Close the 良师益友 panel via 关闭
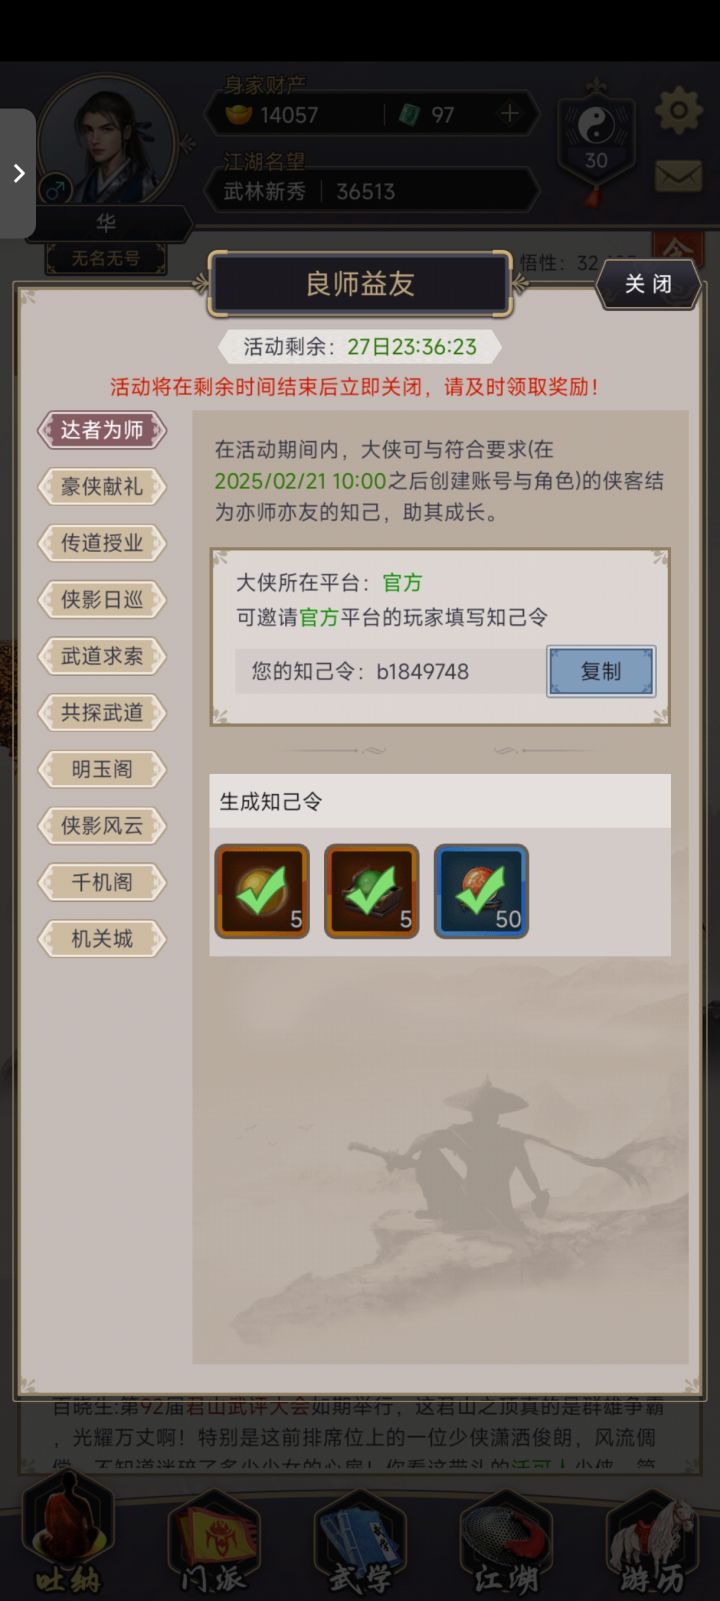Viewport: 720px width, 1601px height. (648, 284)
